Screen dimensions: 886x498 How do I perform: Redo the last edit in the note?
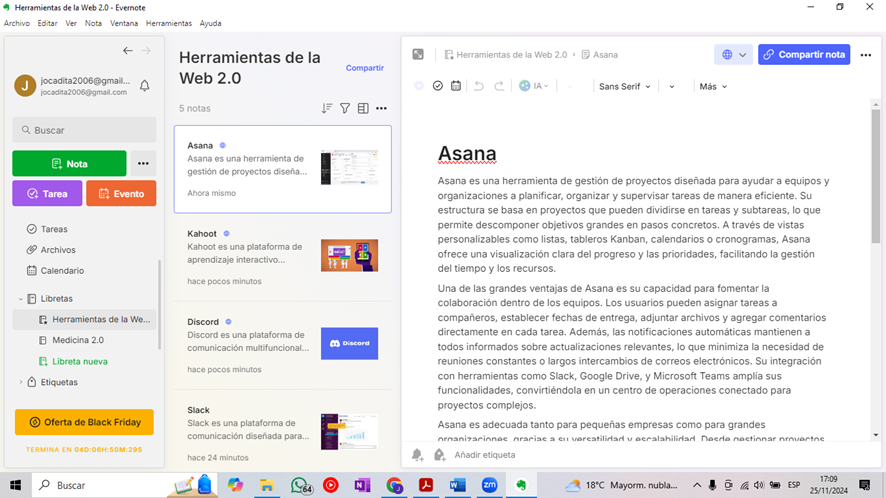[x=499, y=86]
